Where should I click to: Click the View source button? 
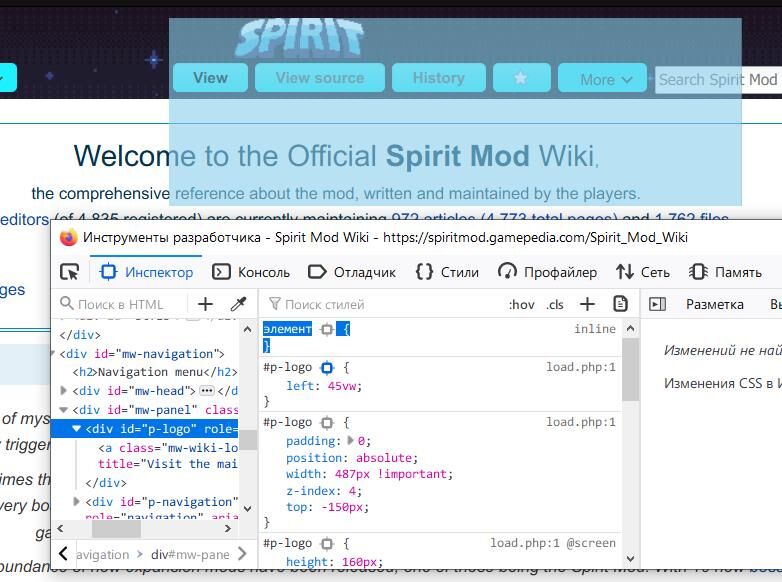coord(320,78)
